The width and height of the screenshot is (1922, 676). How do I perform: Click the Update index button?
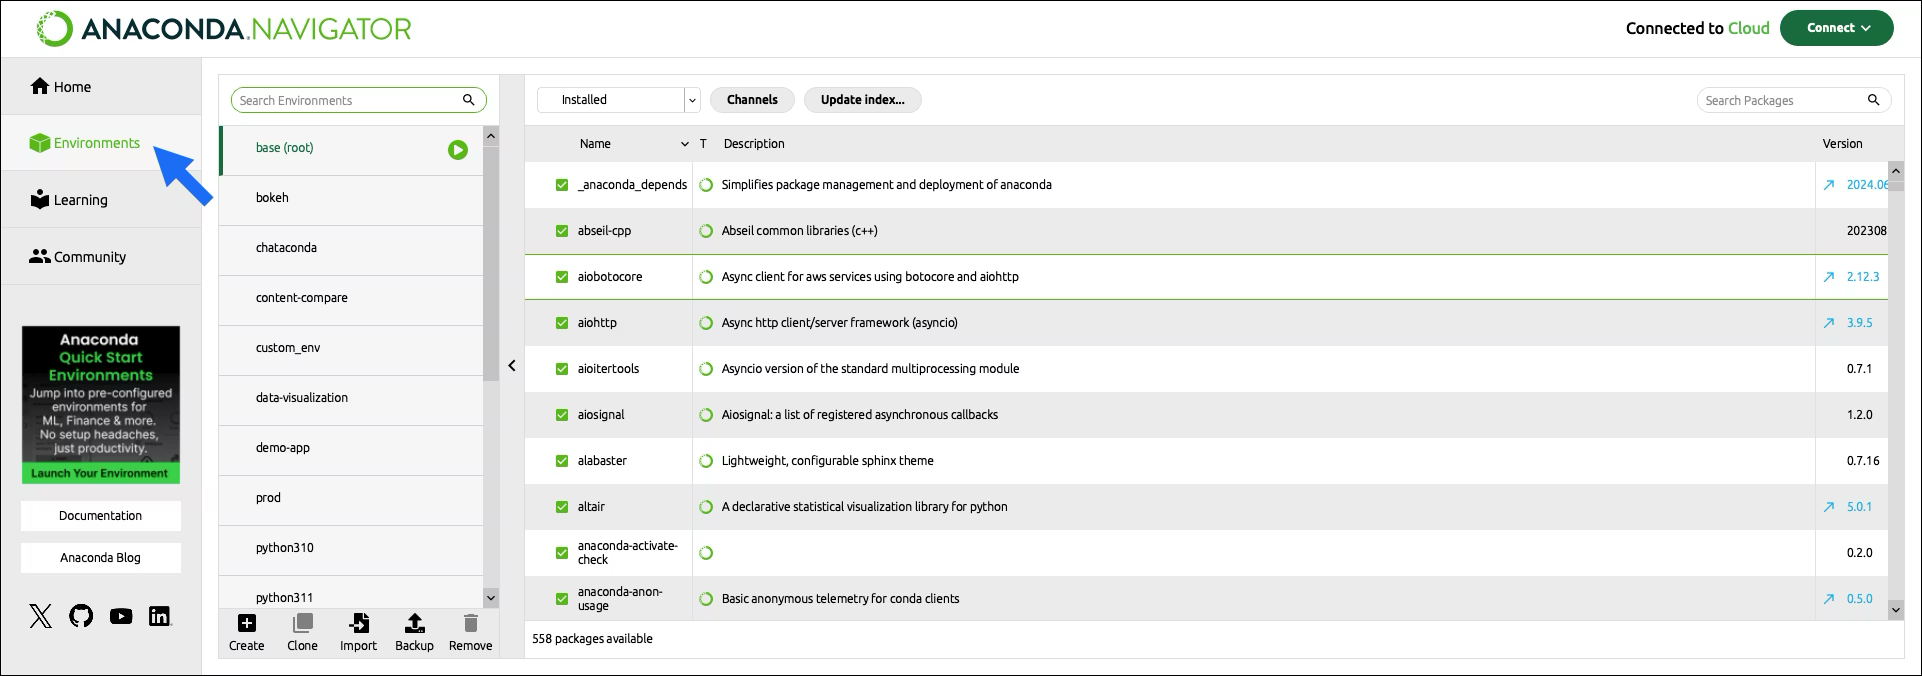tap(862, 100)
